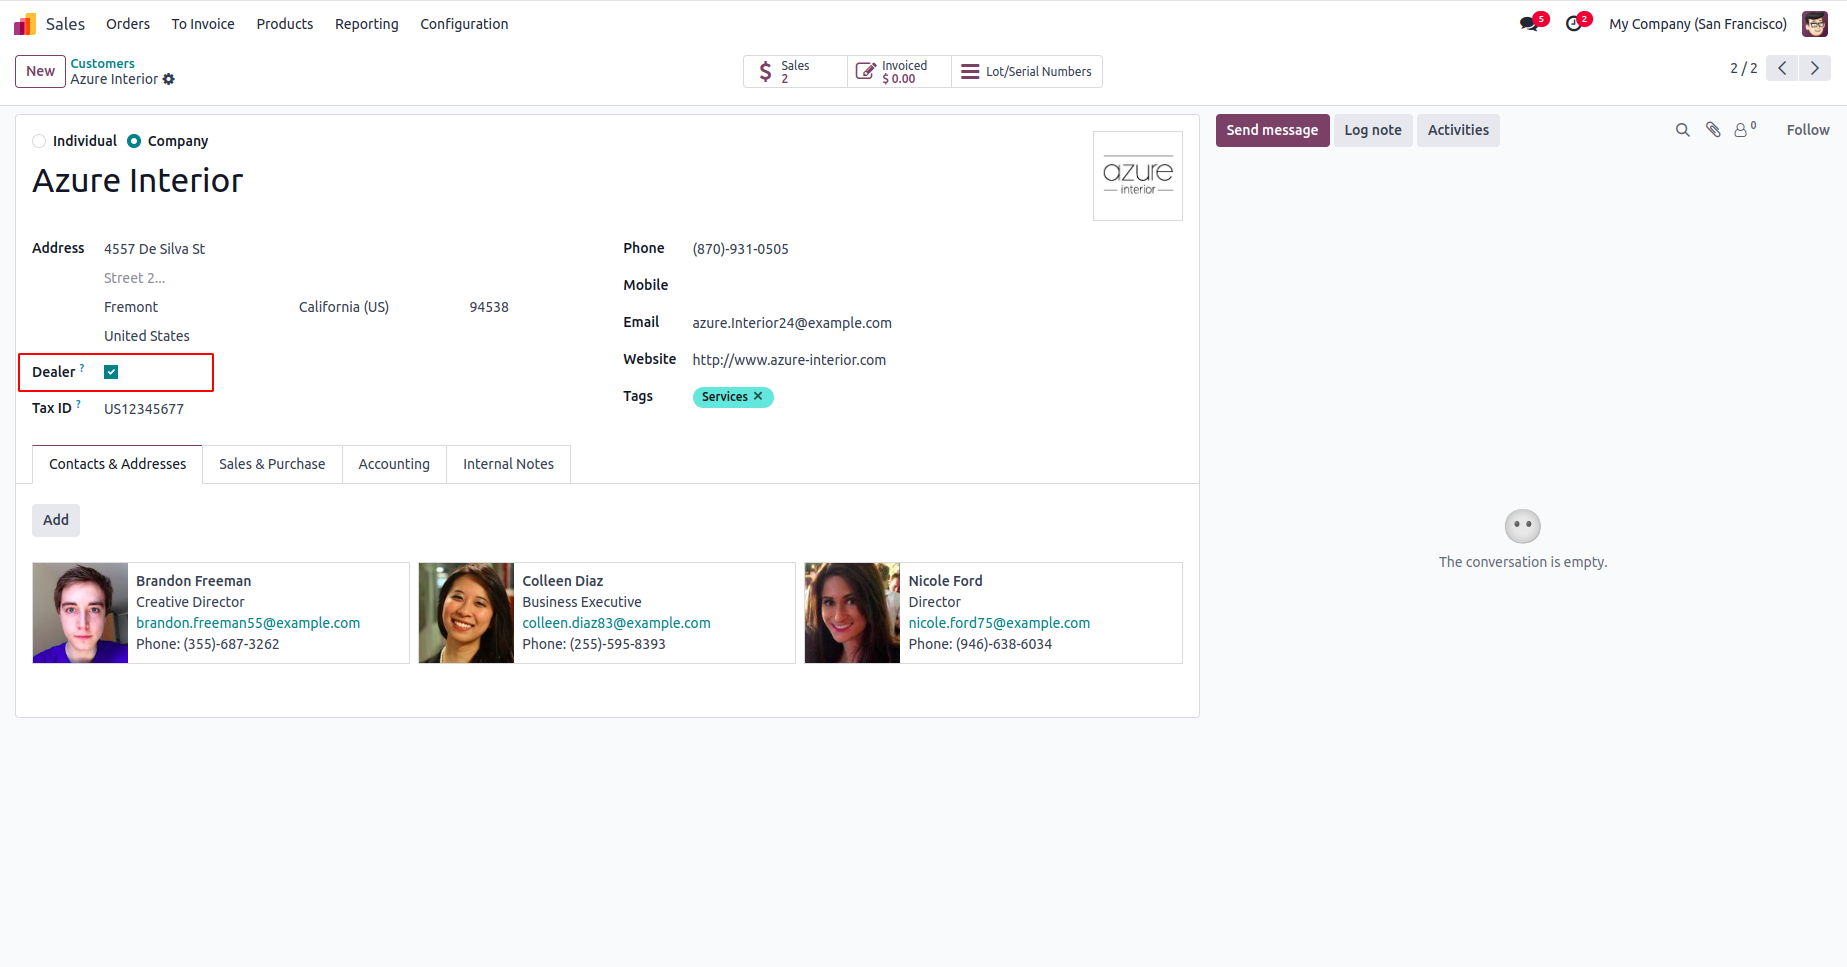The width and height of the screenshot is (1847, 967).
Task: Click Colleen Diaz's photo
Action: [466, 613]
